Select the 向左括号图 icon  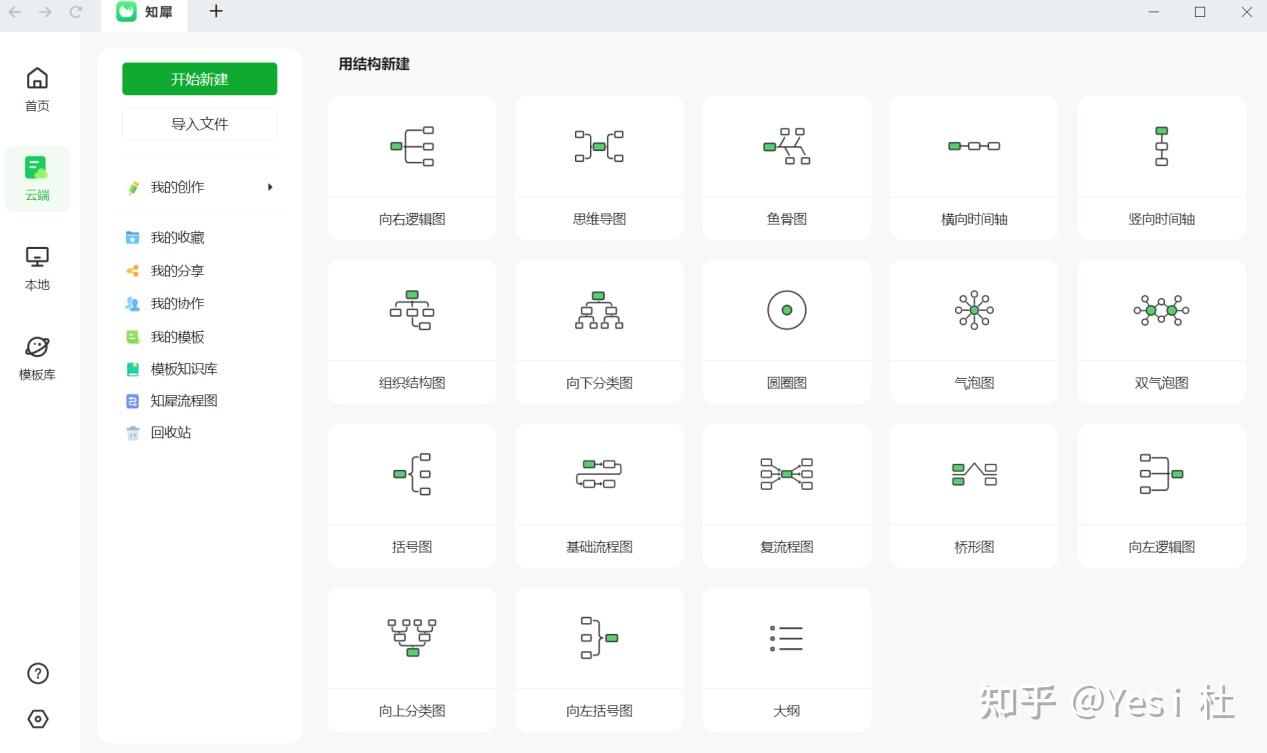[x=599, y=638]
